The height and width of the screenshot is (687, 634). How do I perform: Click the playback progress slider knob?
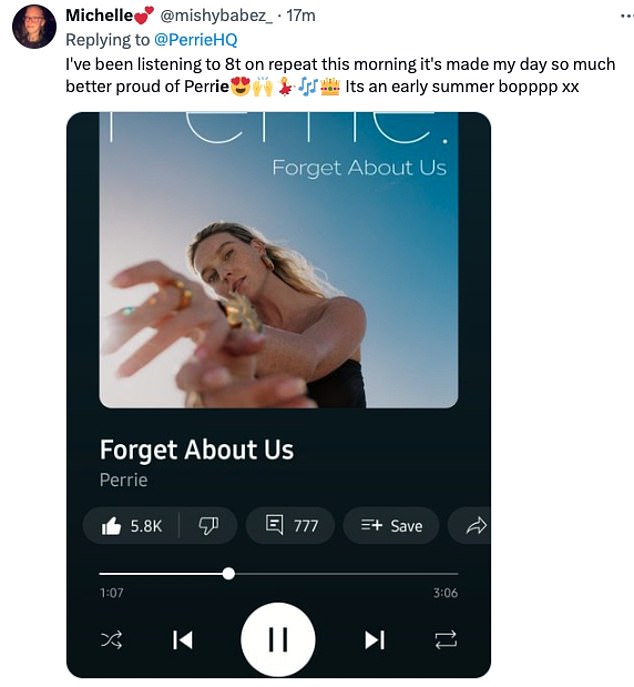pyautogui.click(x=228, y=574)
